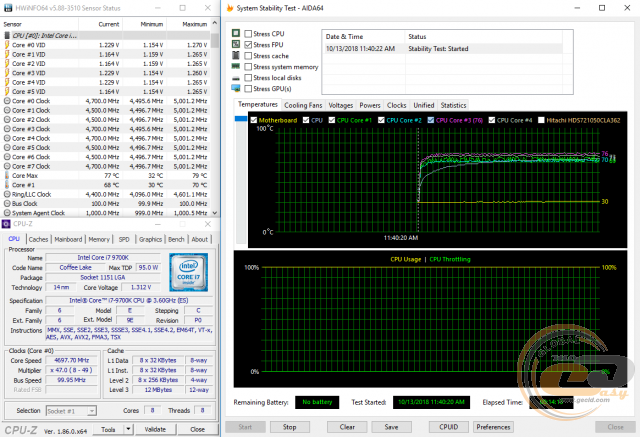Click the CPU chip icon beside Stress CPU
Viewport: 640px width, 437px height.
click(x=236, y=33)
